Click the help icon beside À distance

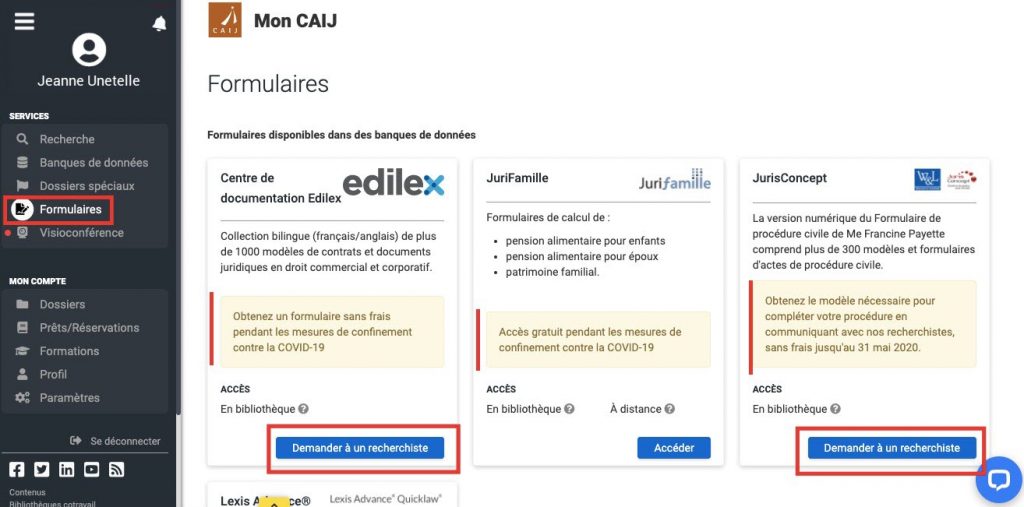(x=669, y=409)
